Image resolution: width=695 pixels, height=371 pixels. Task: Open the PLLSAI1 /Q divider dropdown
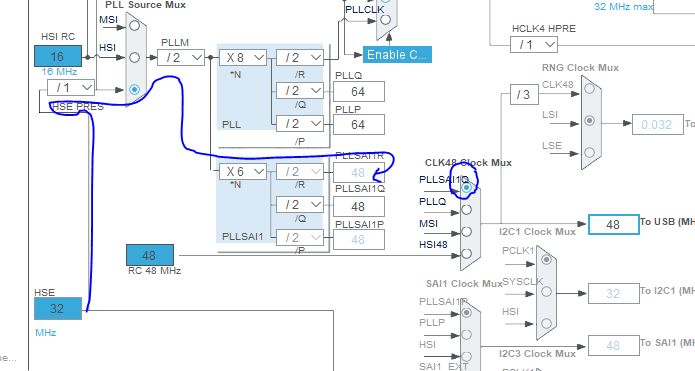click(x=300, y=205)
